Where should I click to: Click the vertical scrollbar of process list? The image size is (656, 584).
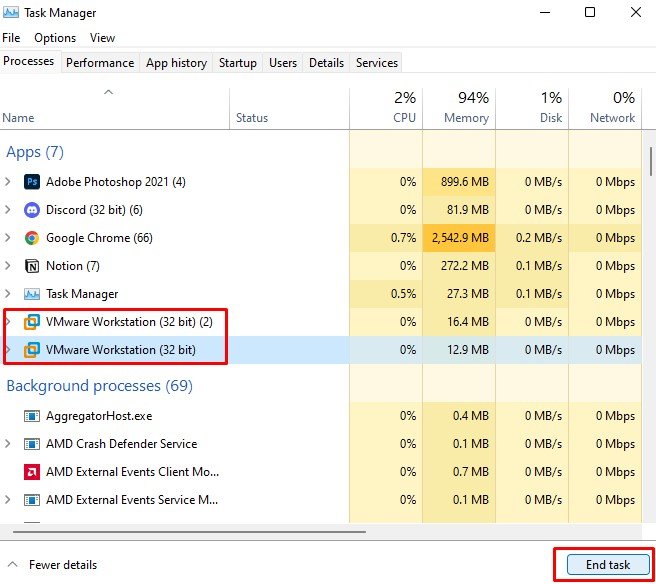[651, 160]
